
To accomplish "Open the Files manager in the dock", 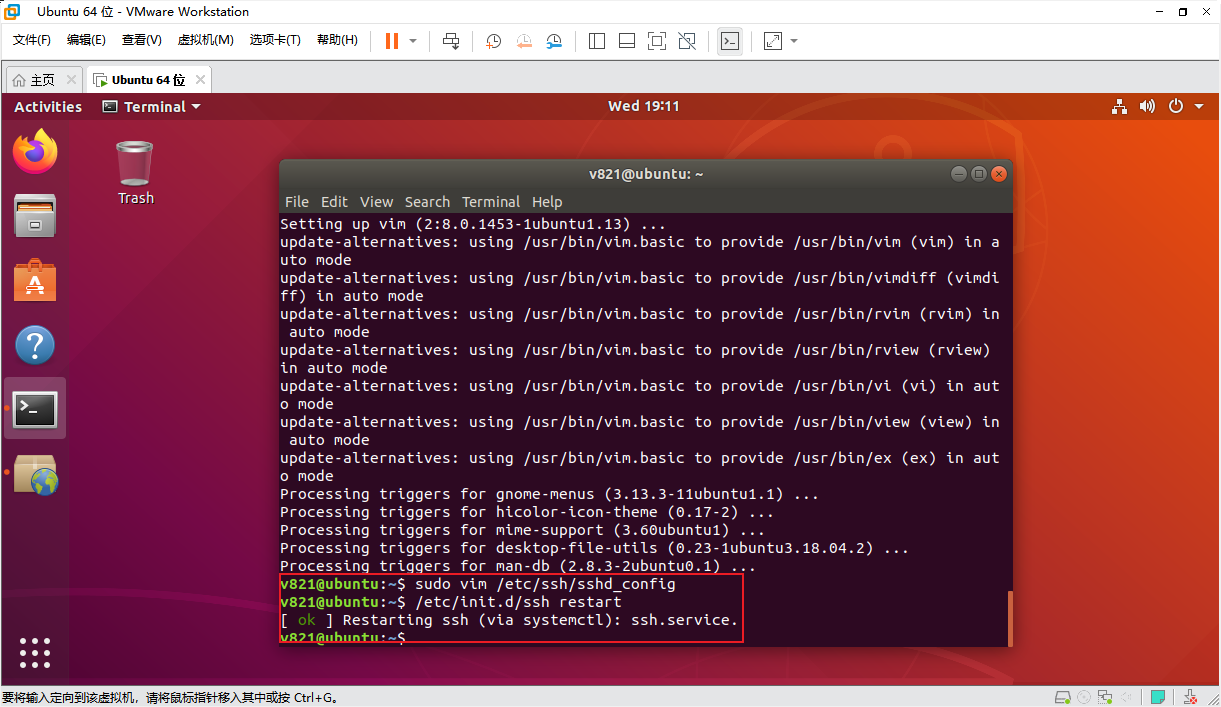I will click(x=35, y=215).
